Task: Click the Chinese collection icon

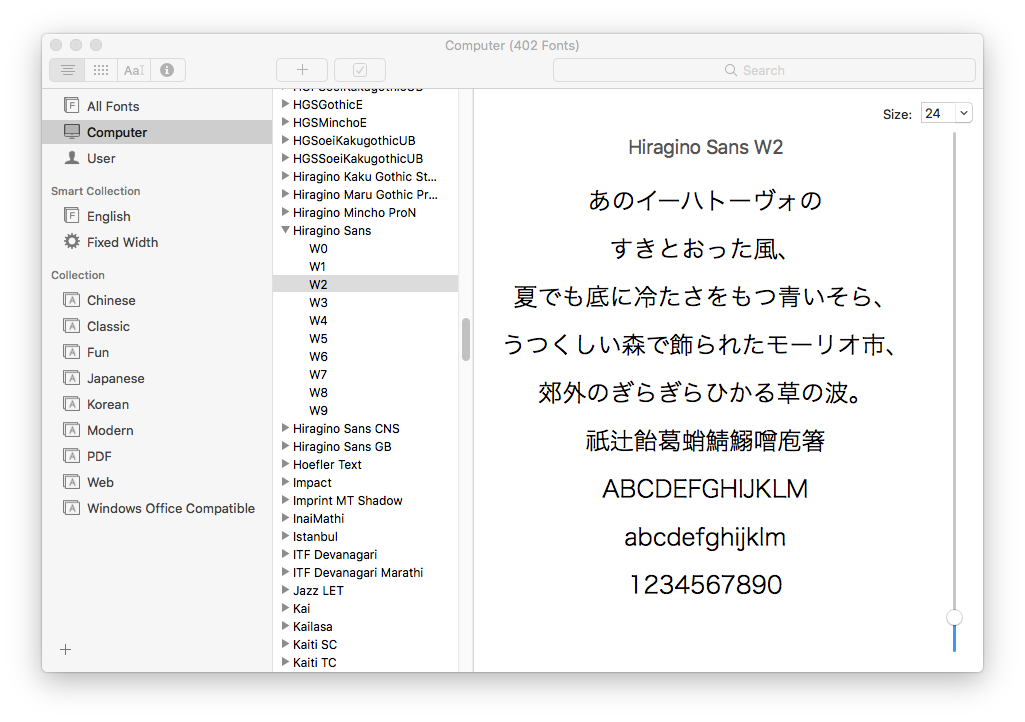Action: tap(71, 300)
